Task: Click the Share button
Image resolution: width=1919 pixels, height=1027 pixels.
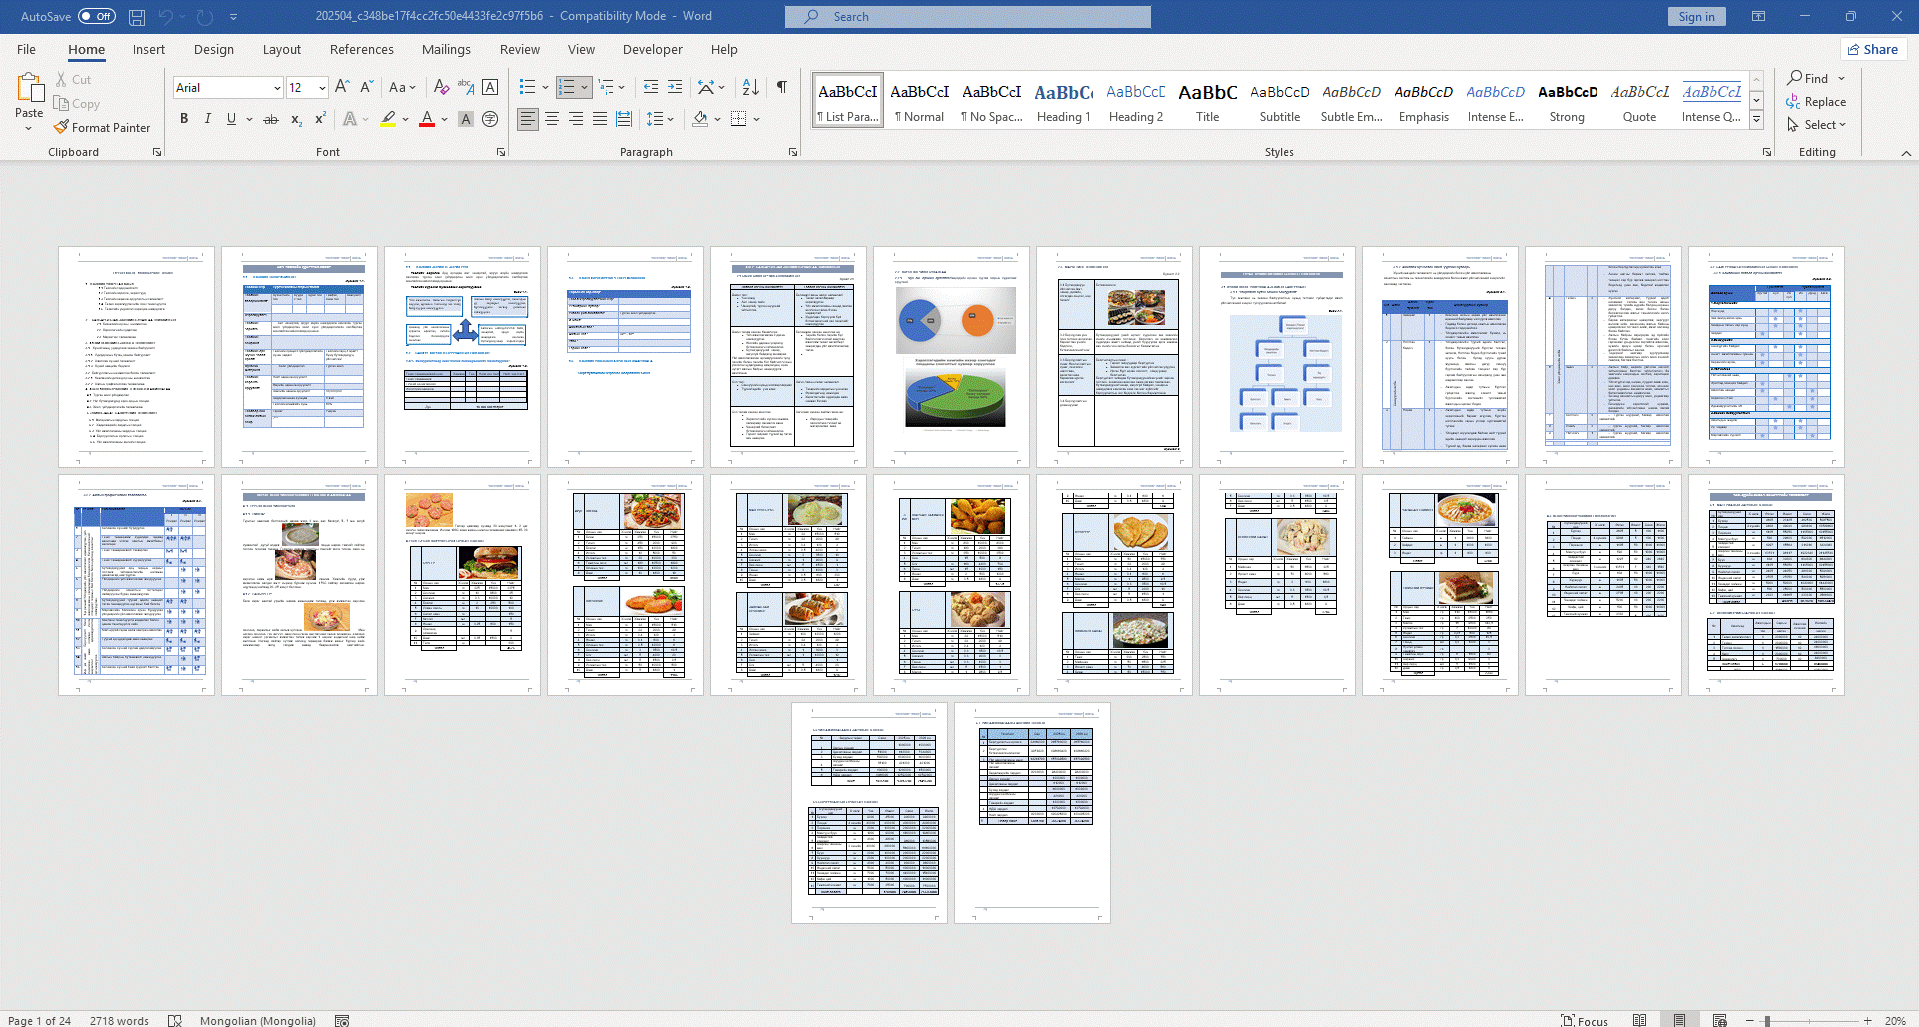Action: 1872,50
